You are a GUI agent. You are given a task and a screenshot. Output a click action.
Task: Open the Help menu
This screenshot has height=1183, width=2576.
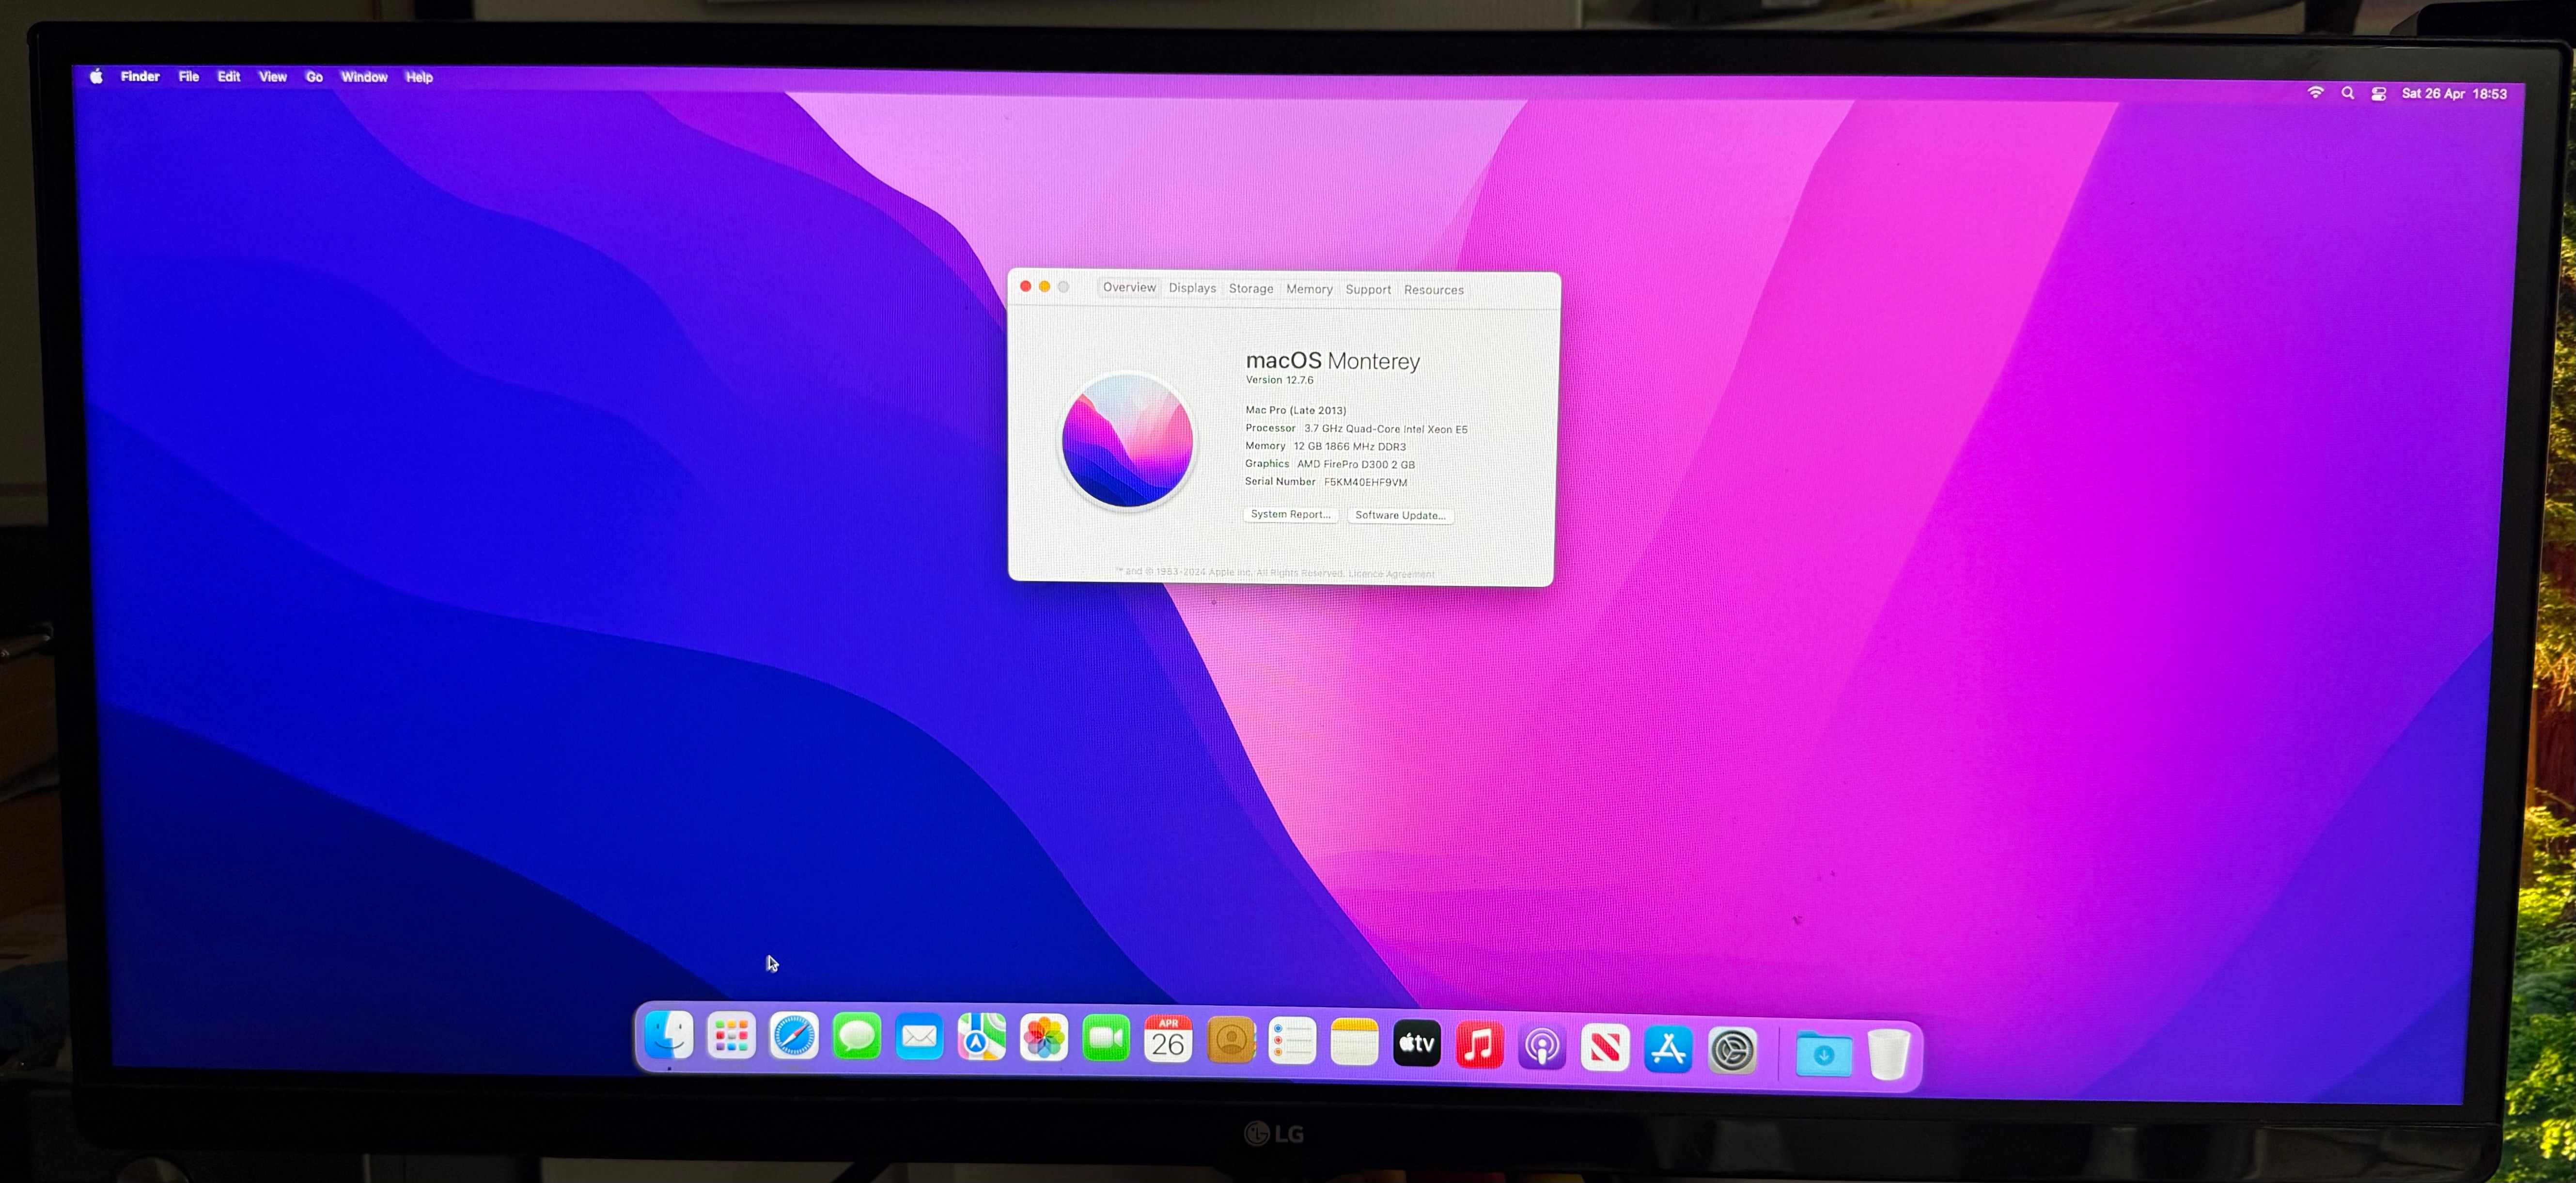point(419,77)
